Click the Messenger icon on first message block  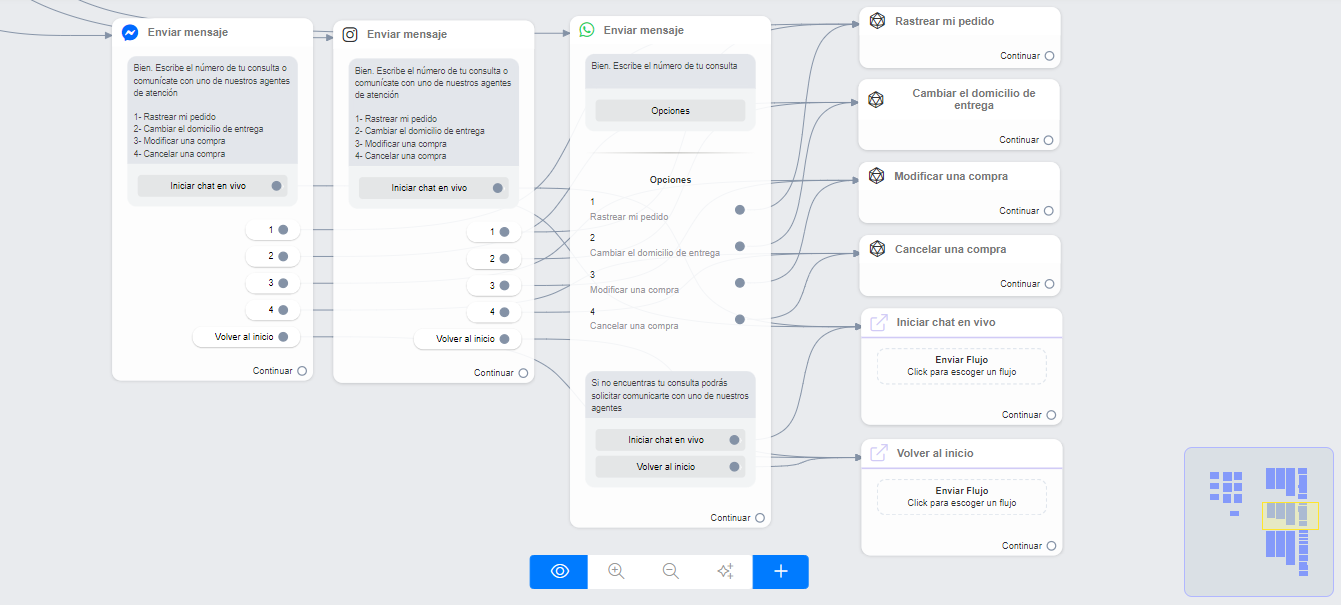tap(130, 32)
